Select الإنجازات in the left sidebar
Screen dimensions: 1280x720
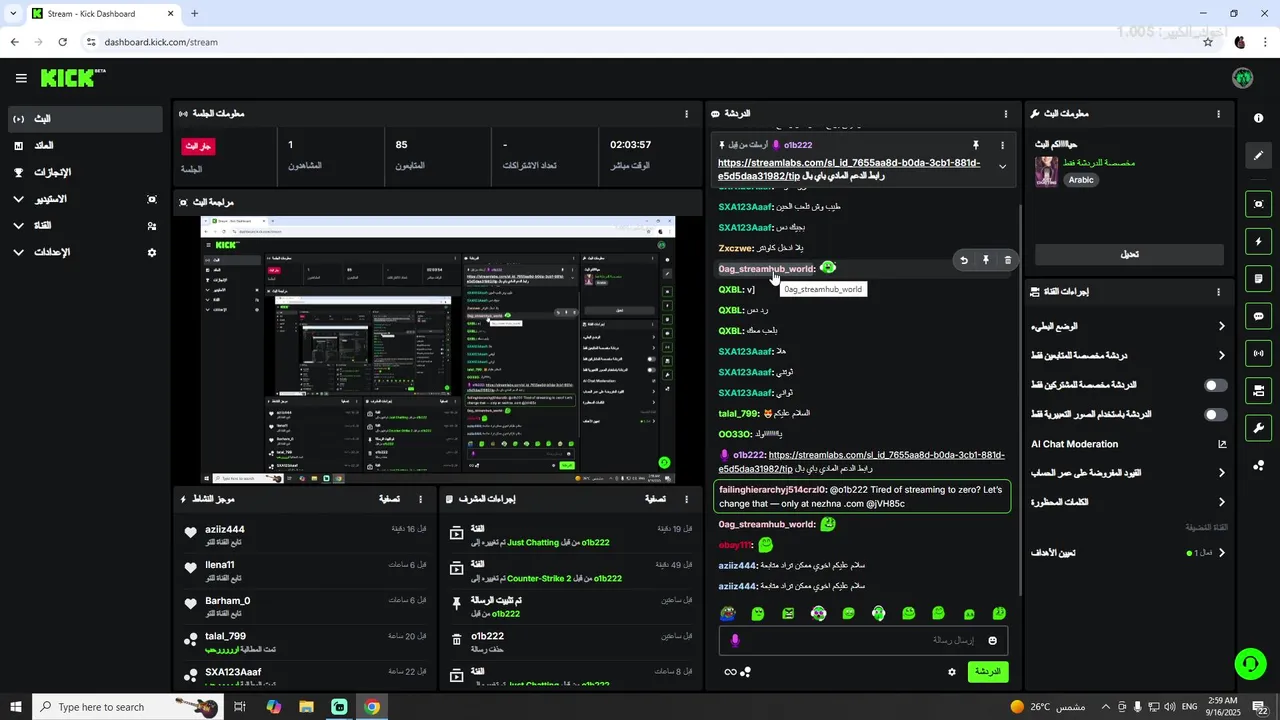tap(84, 172)
